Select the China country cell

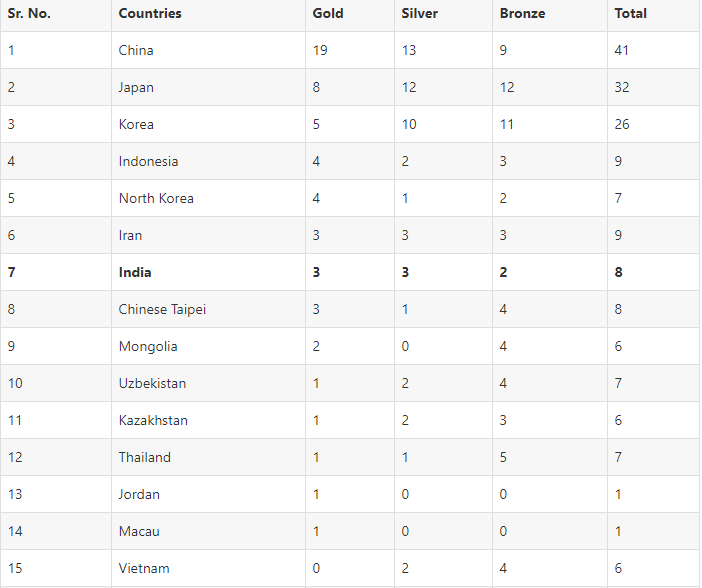click(136, 50)
